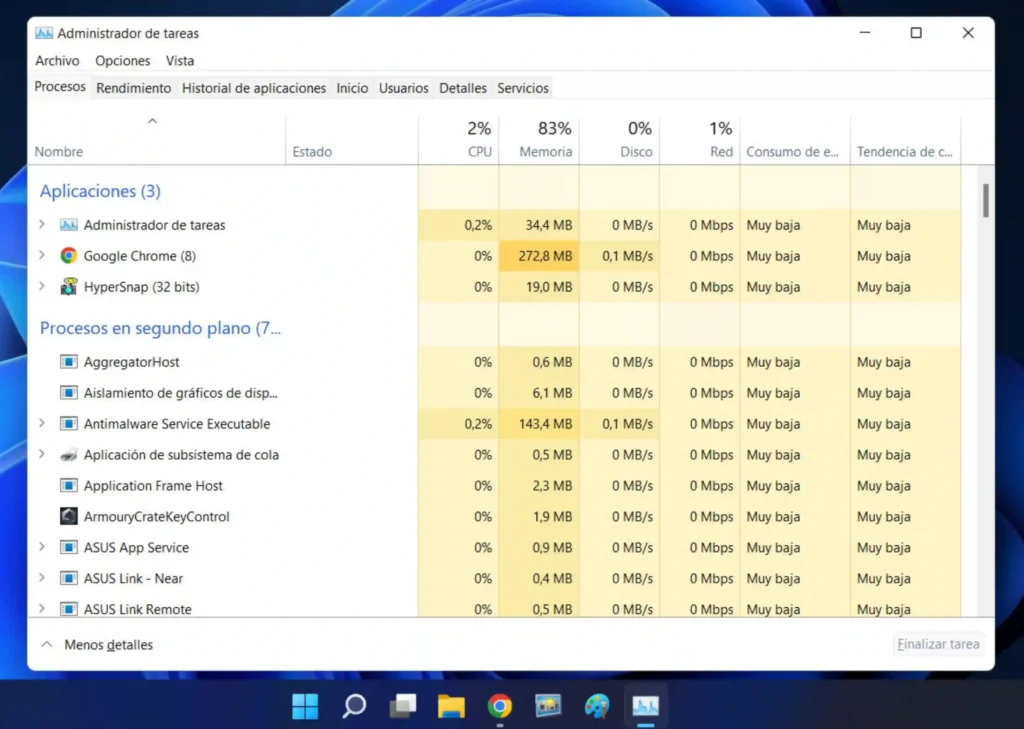Click the AggregatorHost process icon
This screenshot has height=729, width=1024.
click(69, 362)
